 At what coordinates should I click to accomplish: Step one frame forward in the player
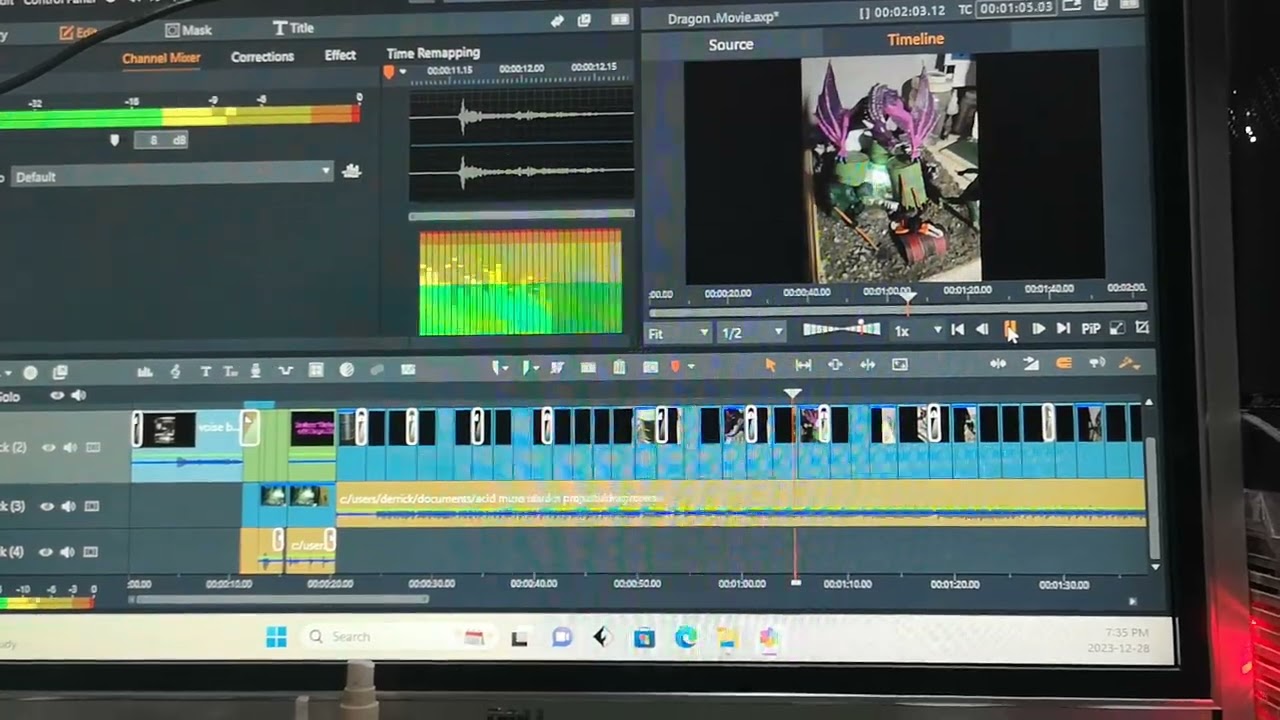(1038, 328)
